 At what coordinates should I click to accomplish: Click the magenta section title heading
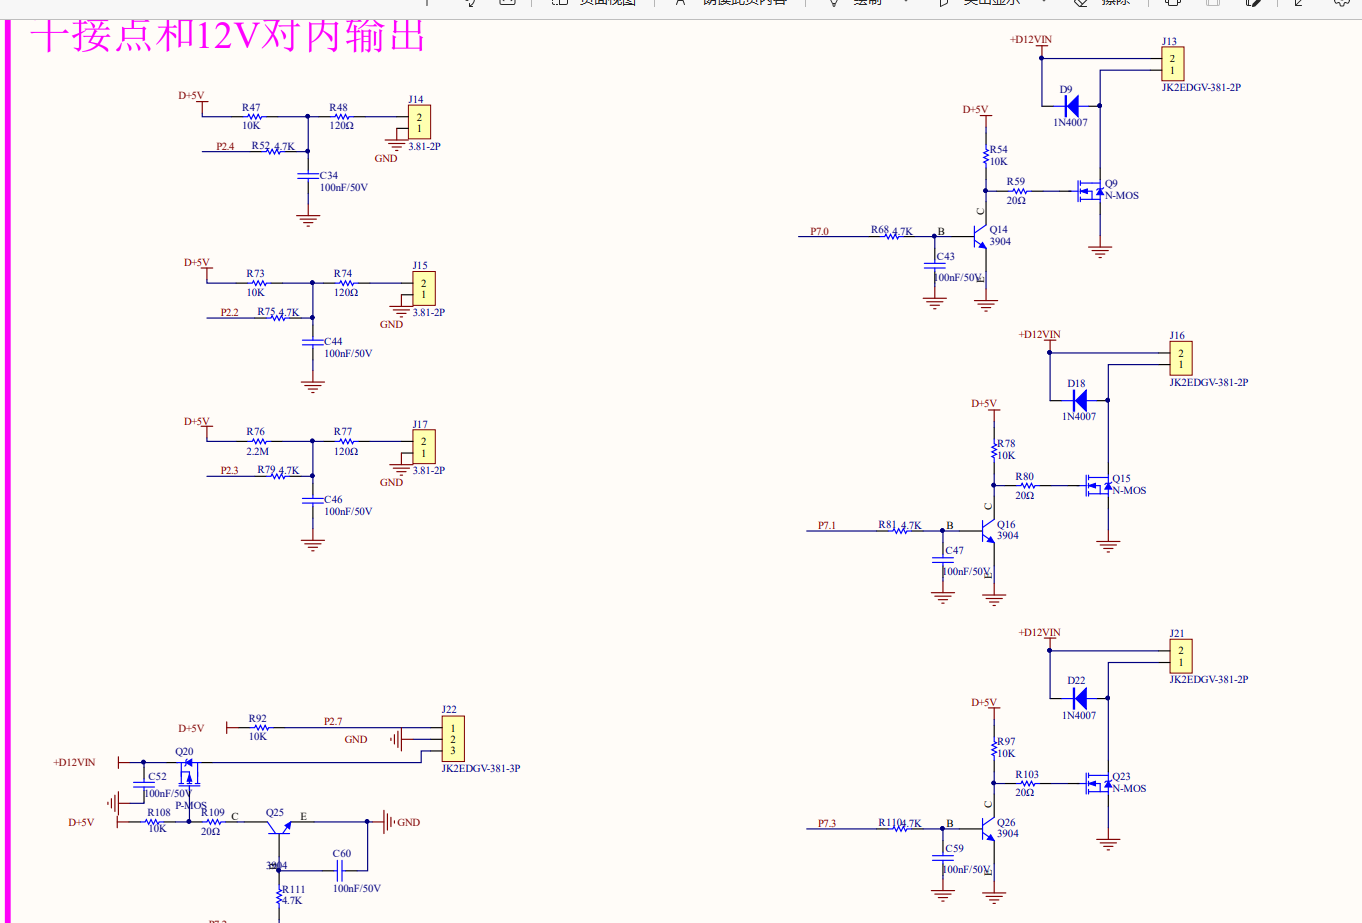point(227,36)
